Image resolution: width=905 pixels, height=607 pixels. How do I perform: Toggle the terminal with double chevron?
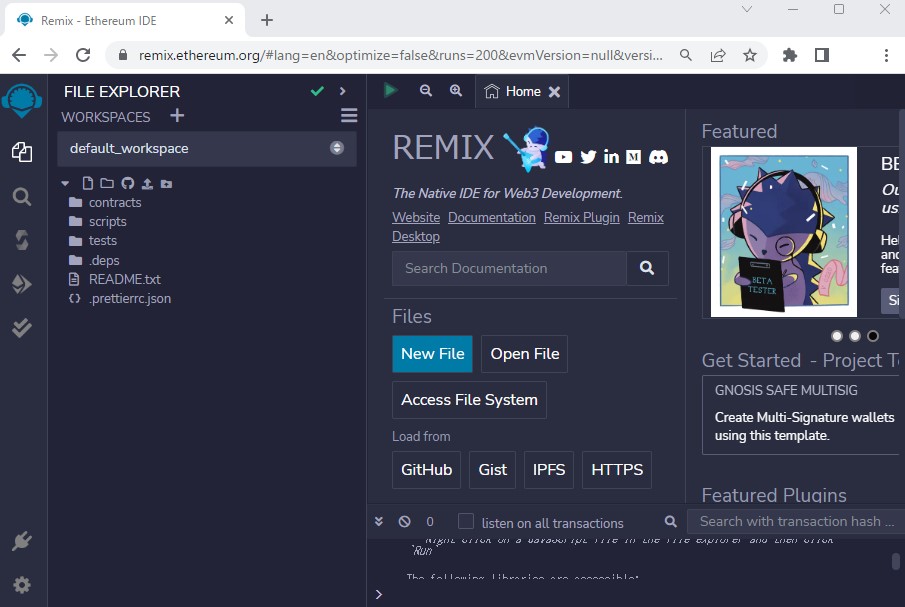(379, 522)
